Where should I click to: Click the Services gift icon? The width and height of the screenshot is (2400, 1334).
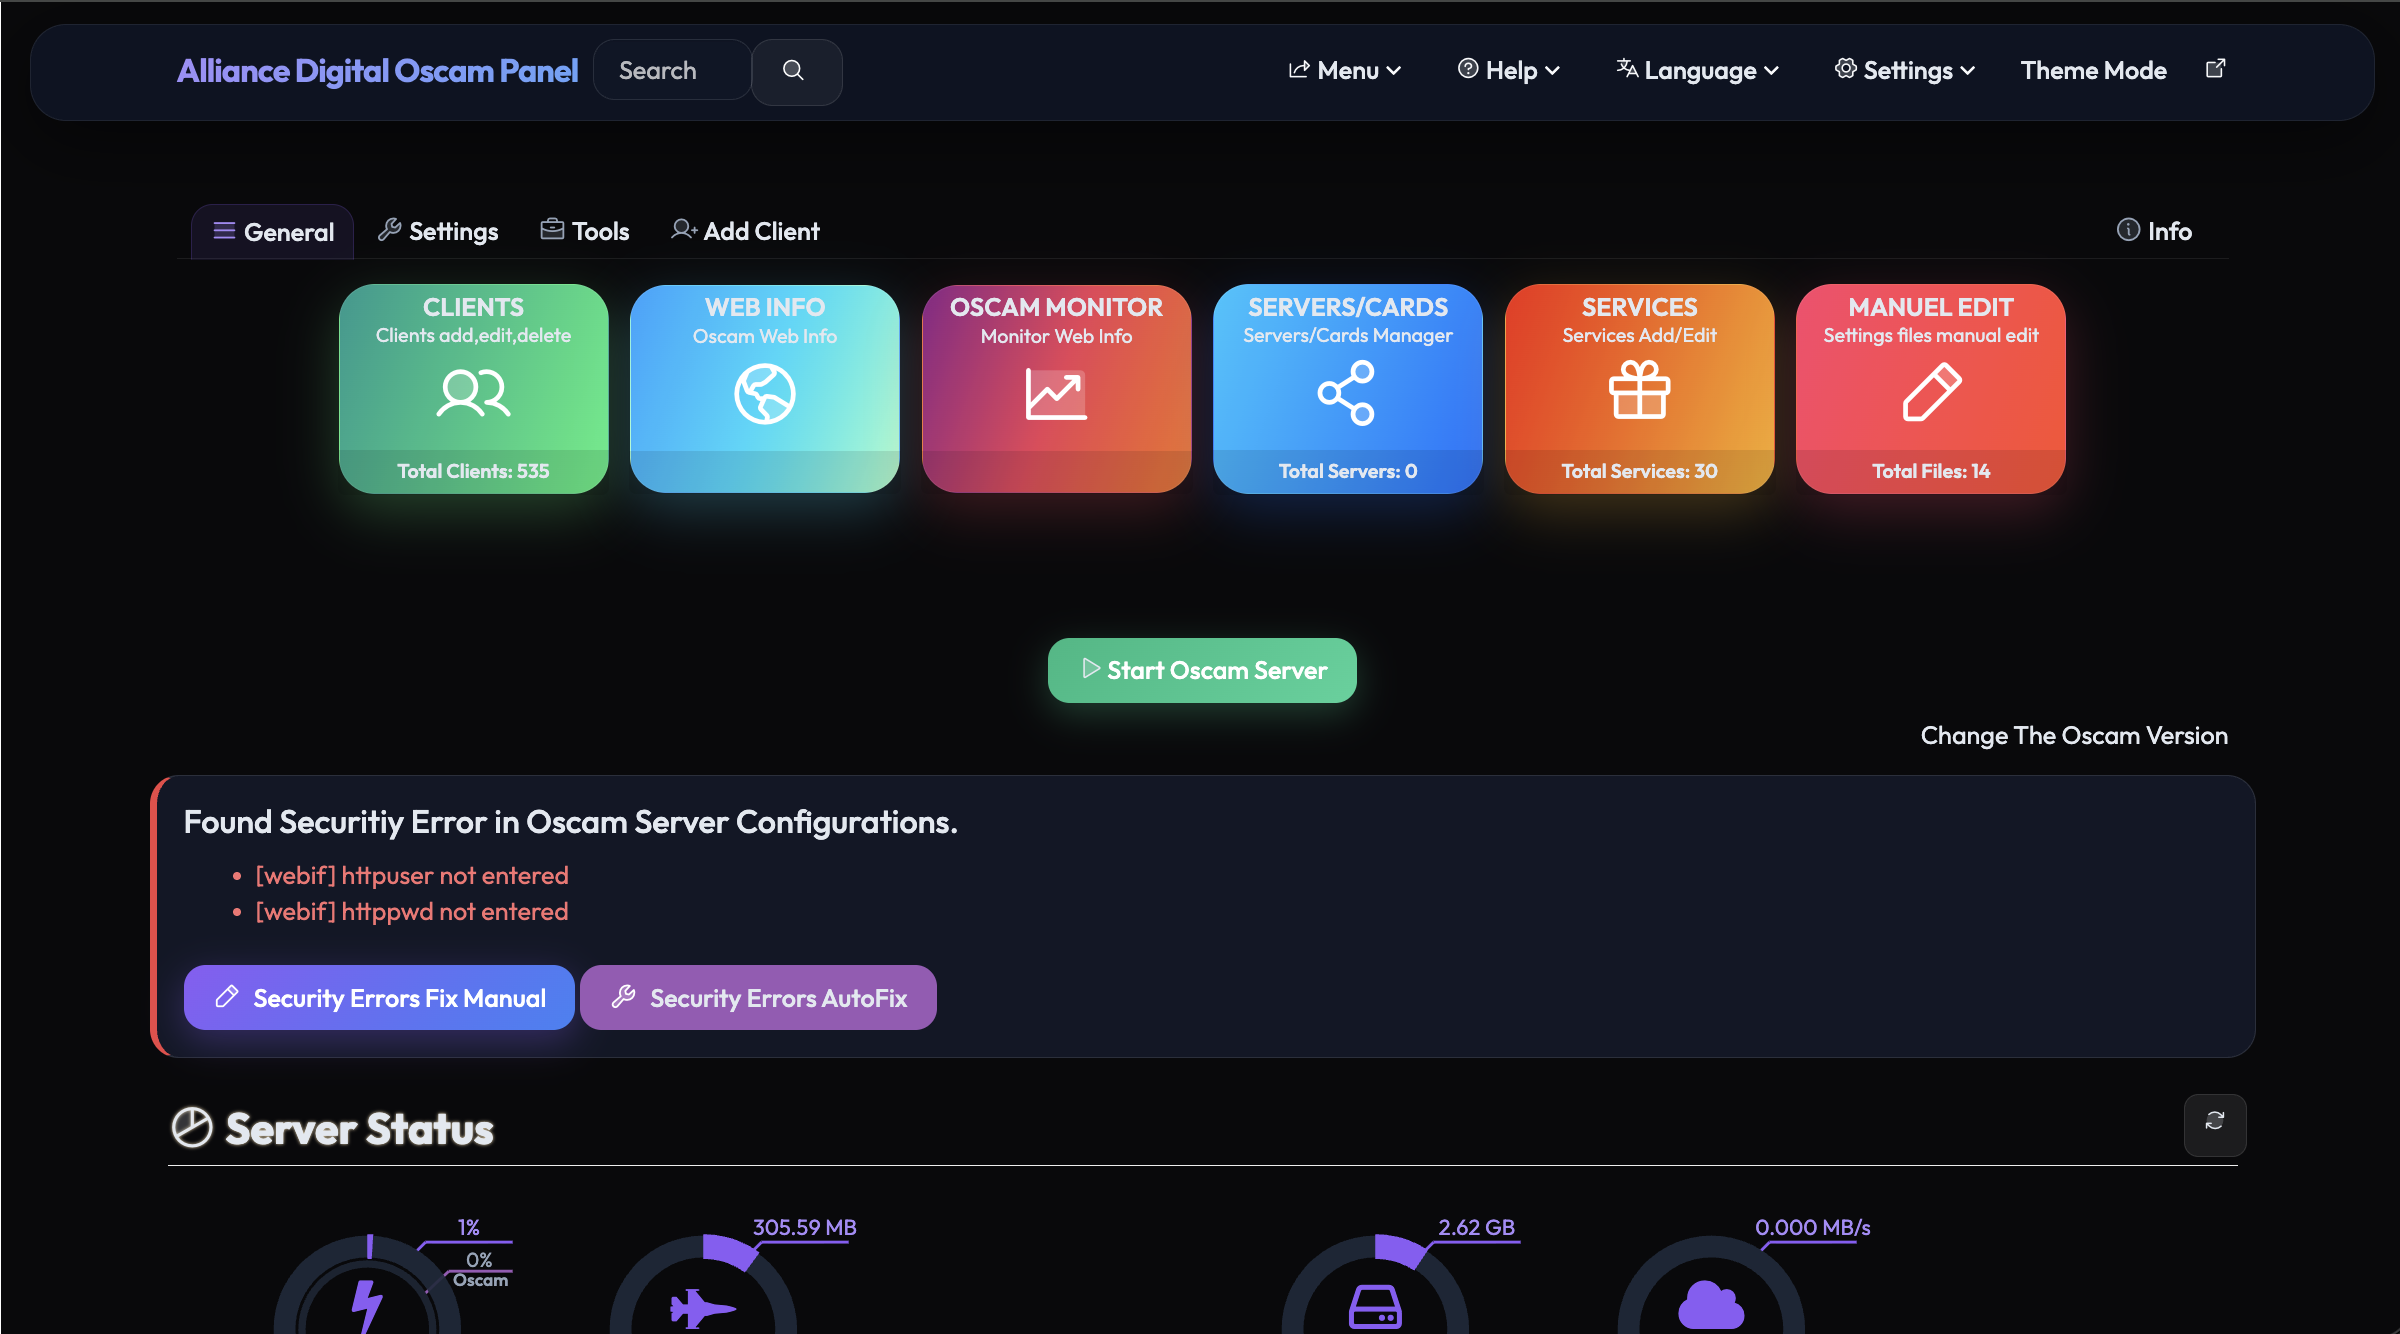1639,393
